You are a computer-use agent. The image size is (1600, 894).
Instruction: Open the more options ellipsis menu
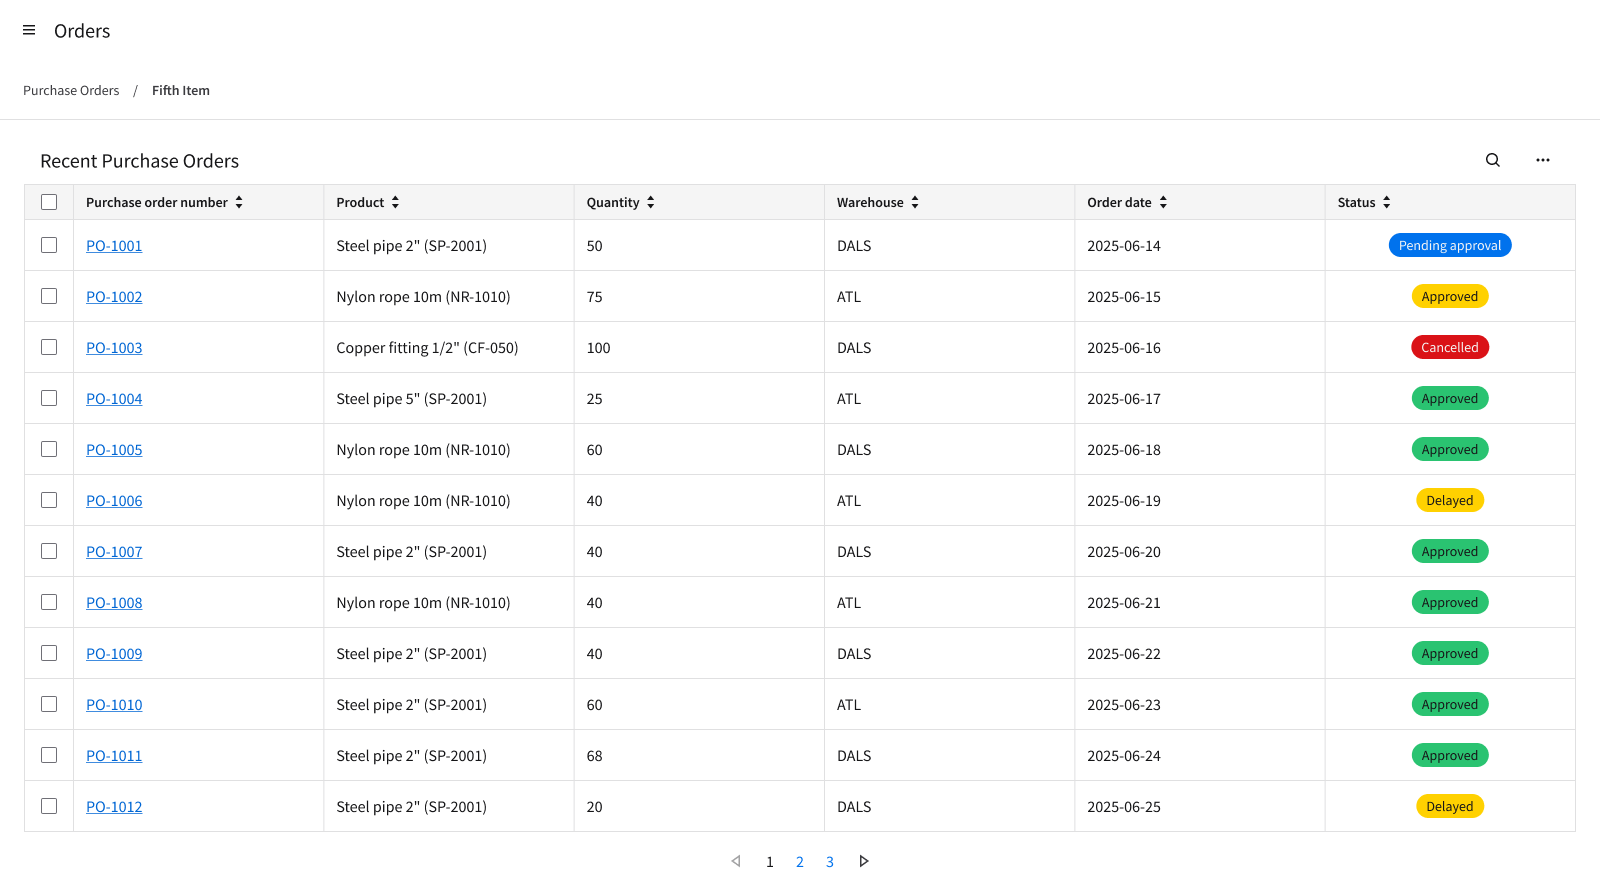tap(1542, 160)
